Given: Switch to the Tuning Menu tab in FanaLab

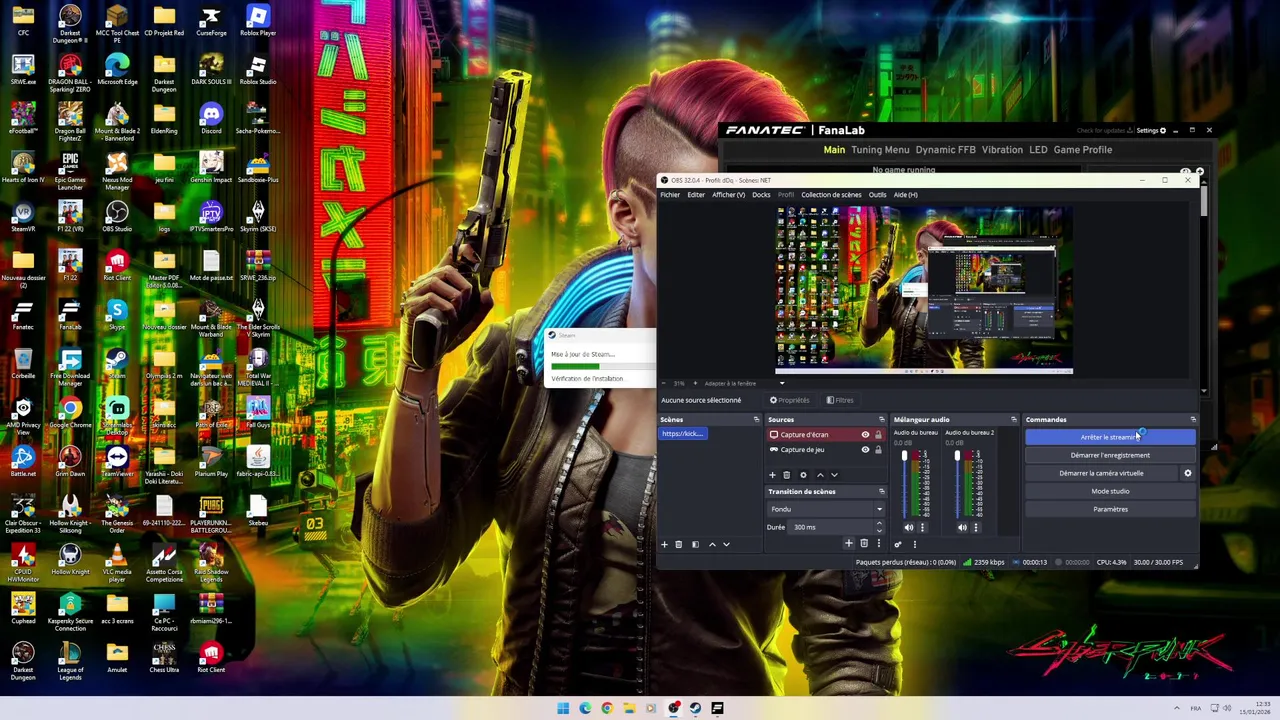Looking at the screenshot, I should pos(880,150).
